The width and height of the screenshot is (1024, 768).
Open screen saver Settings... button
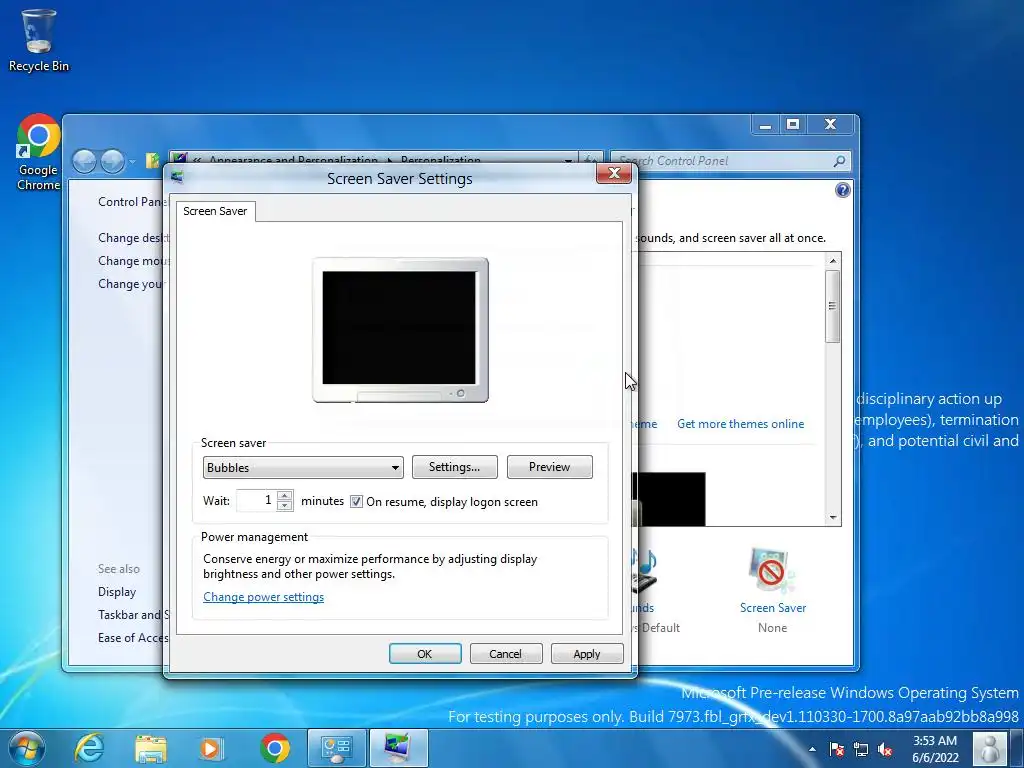point(455,467)
